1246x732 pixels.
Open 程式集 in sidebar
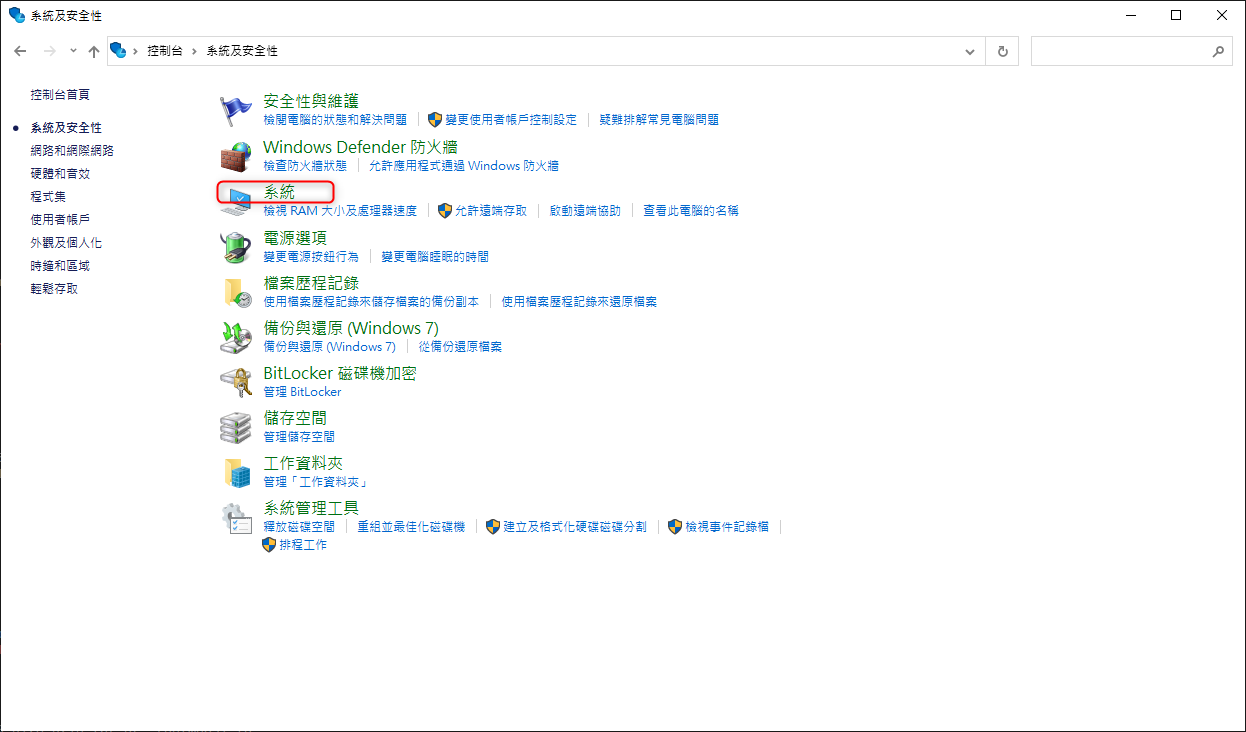click(x=48, y=197)
